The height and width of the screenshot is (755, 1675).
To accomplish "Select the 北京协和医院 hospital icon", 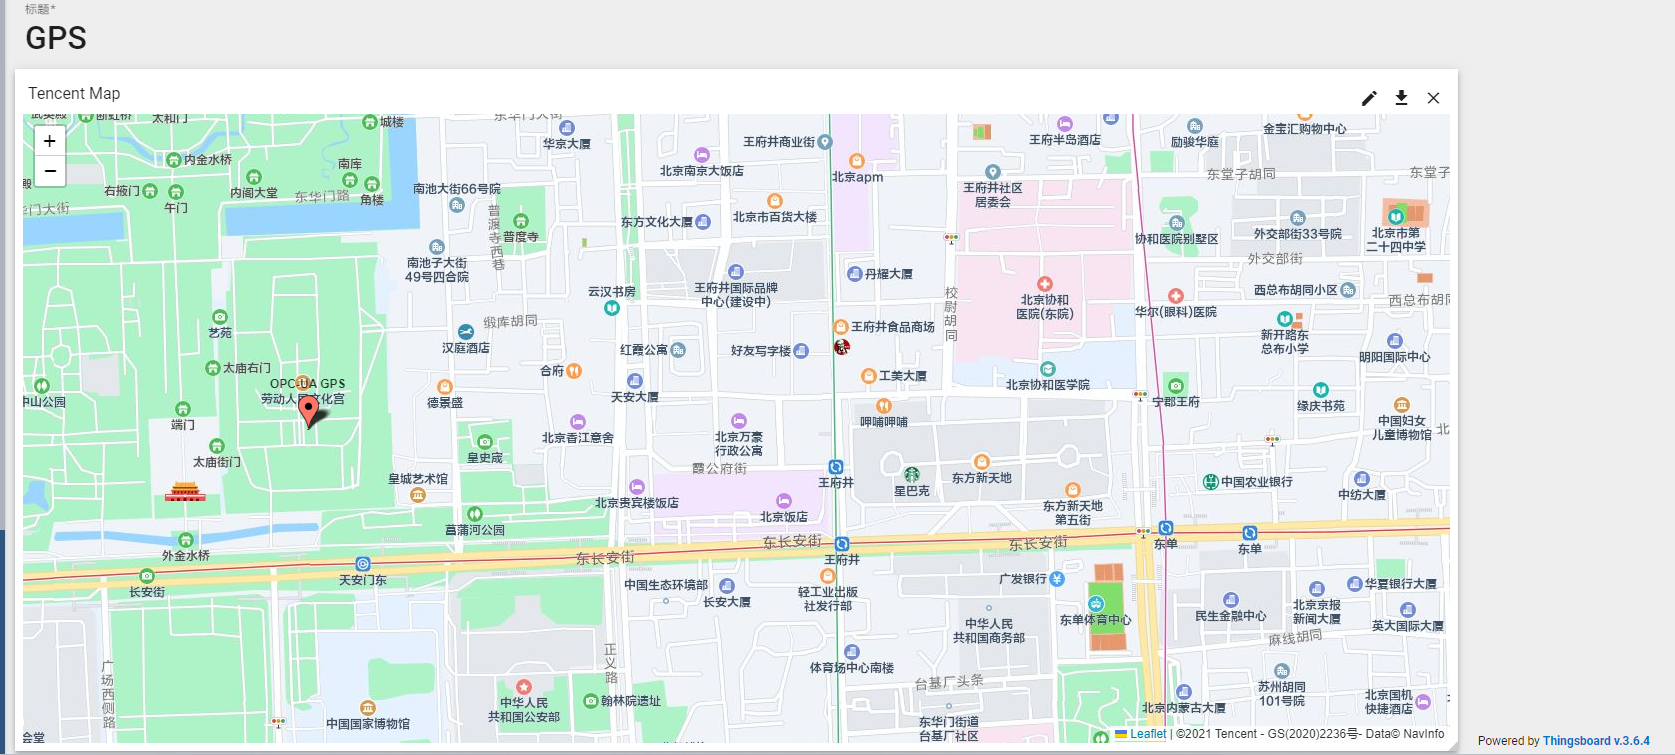I will [1045, 284].
